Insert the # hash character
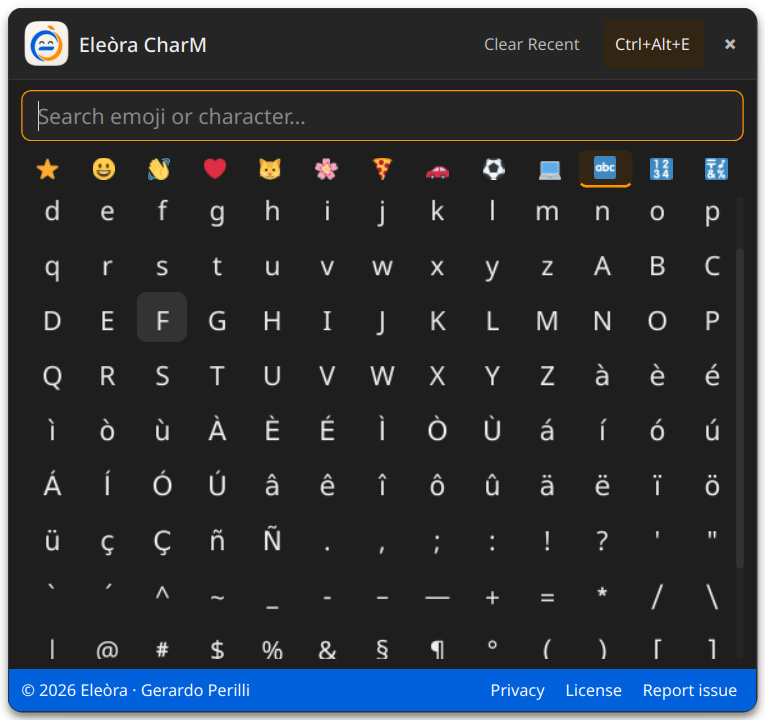The height and width of the screenshot is (720, 765). tap(162, 649)
